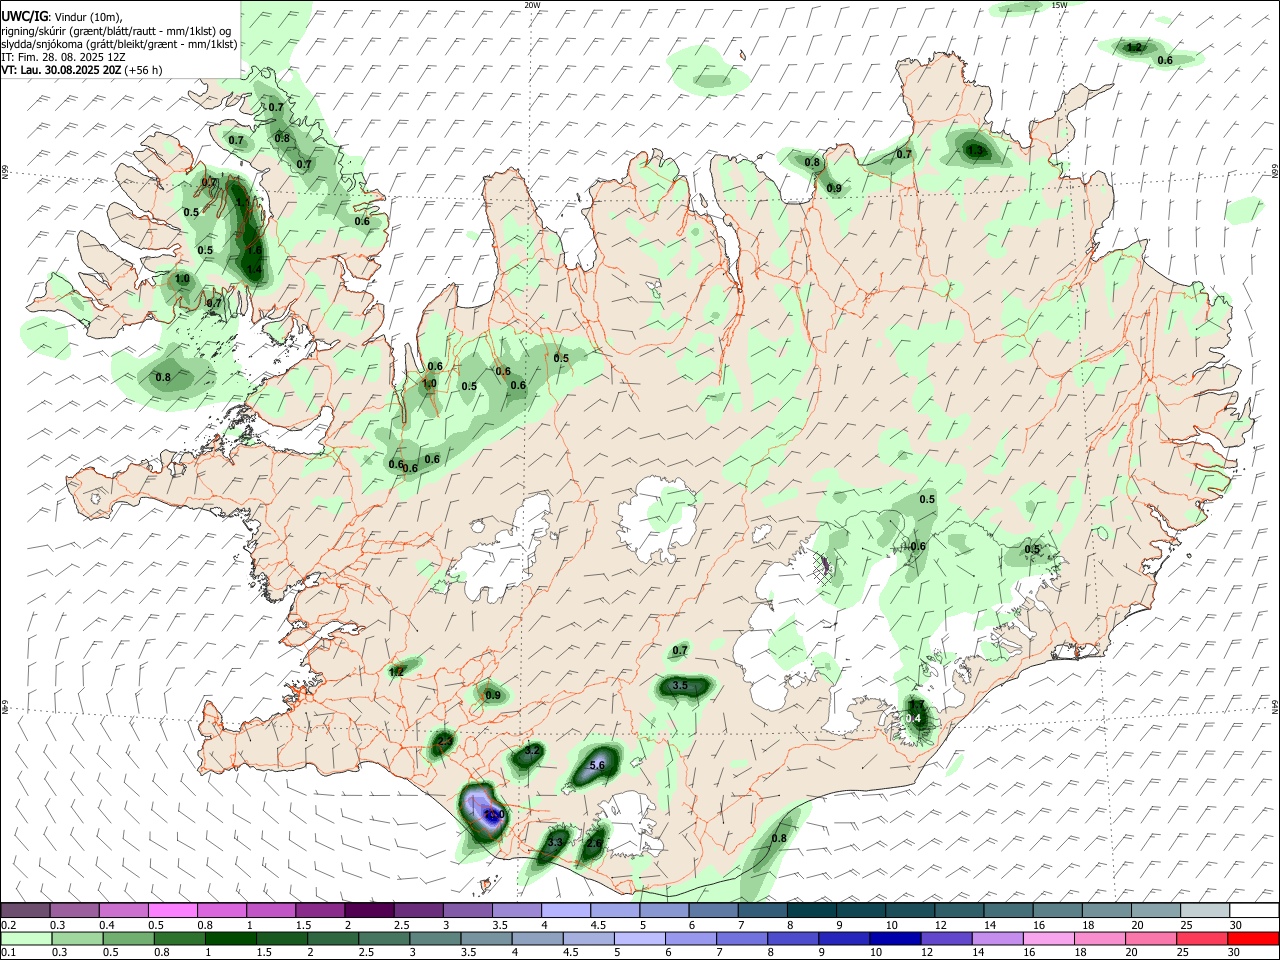Select the magenta-pink swatch above the upper 0.5 label
This screenshot has height=960, width=1280.
point(172,910)
